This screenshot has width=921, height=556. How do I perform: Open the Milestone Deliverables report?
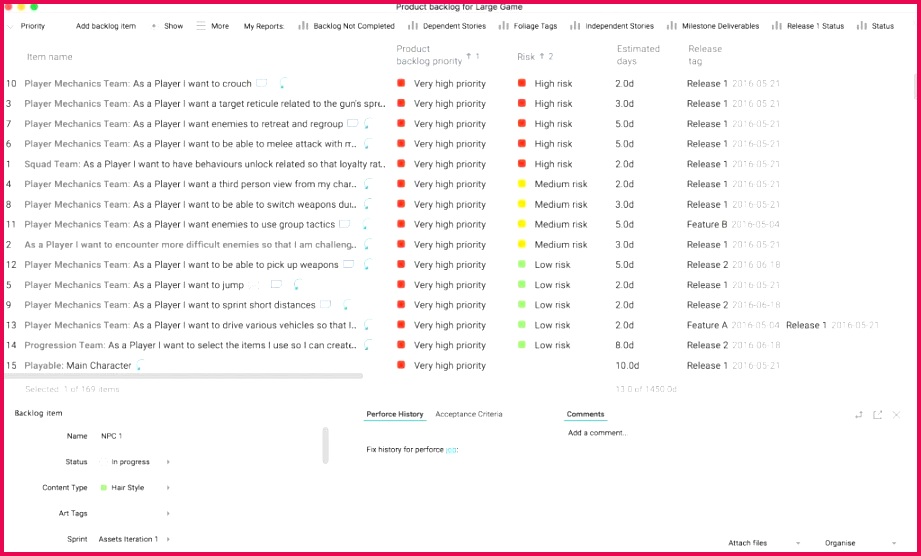(x=714, y=26)
